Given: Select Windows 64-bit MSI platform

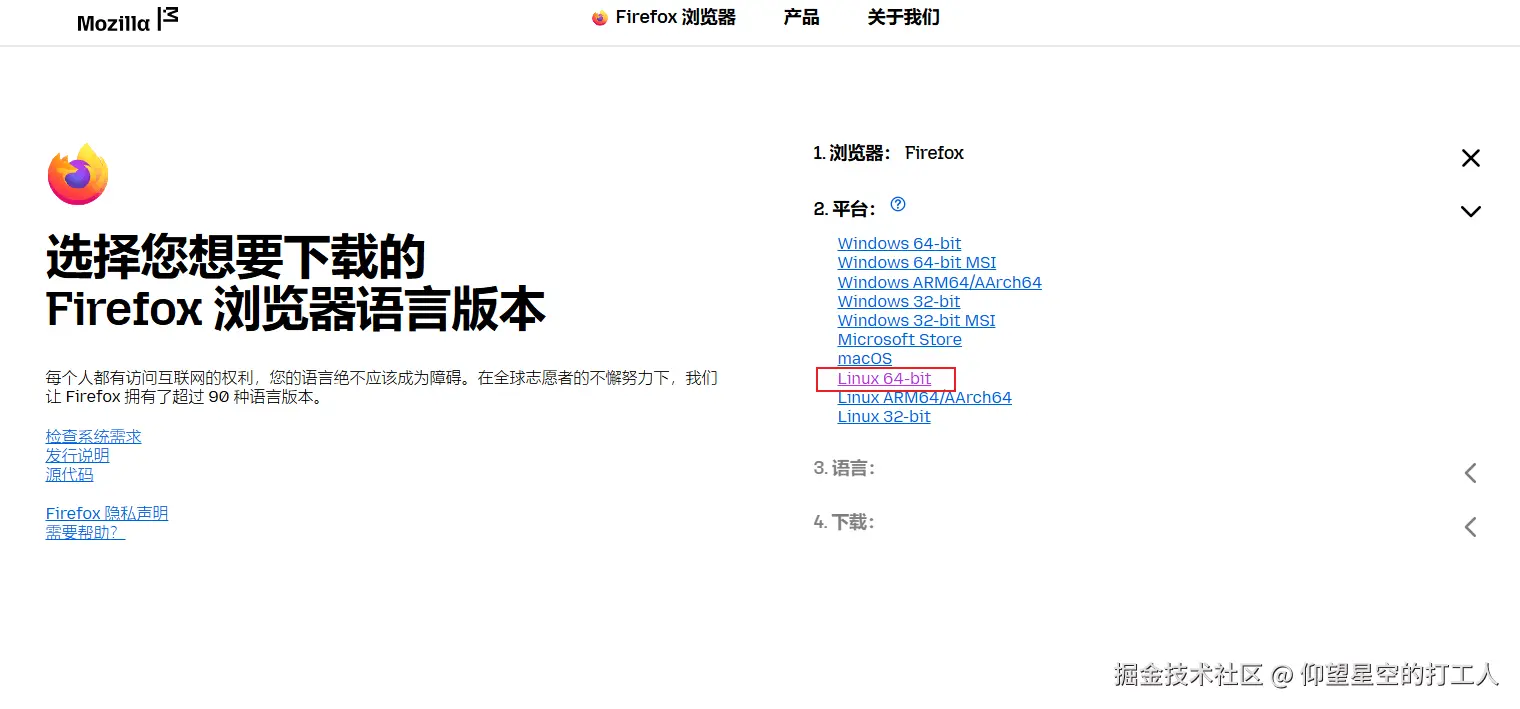Looking at the screenshot, I should pos(917,263).
